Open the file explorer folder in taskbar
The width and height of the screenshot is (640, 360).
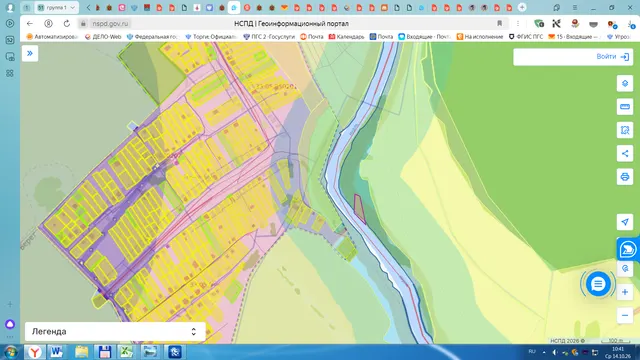[x=81, y=352]
